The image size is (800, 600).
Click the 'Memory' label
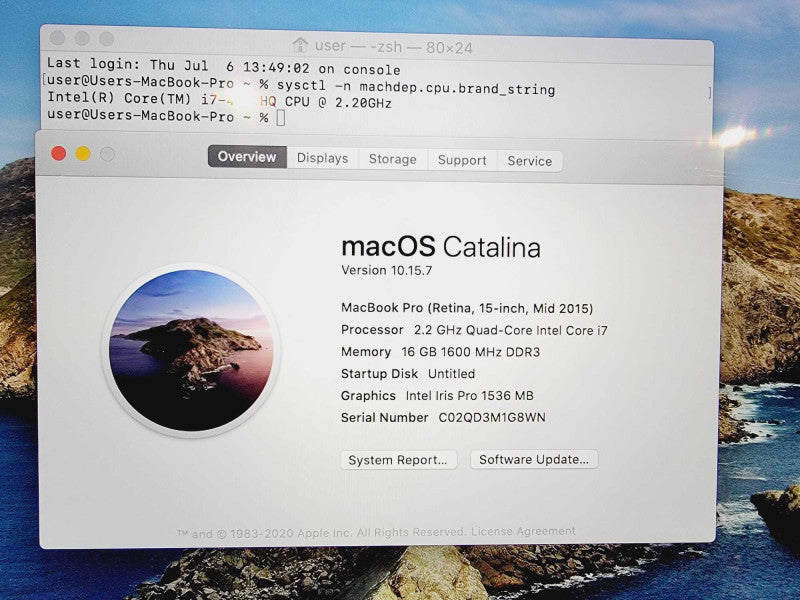(x=366, y=352)
